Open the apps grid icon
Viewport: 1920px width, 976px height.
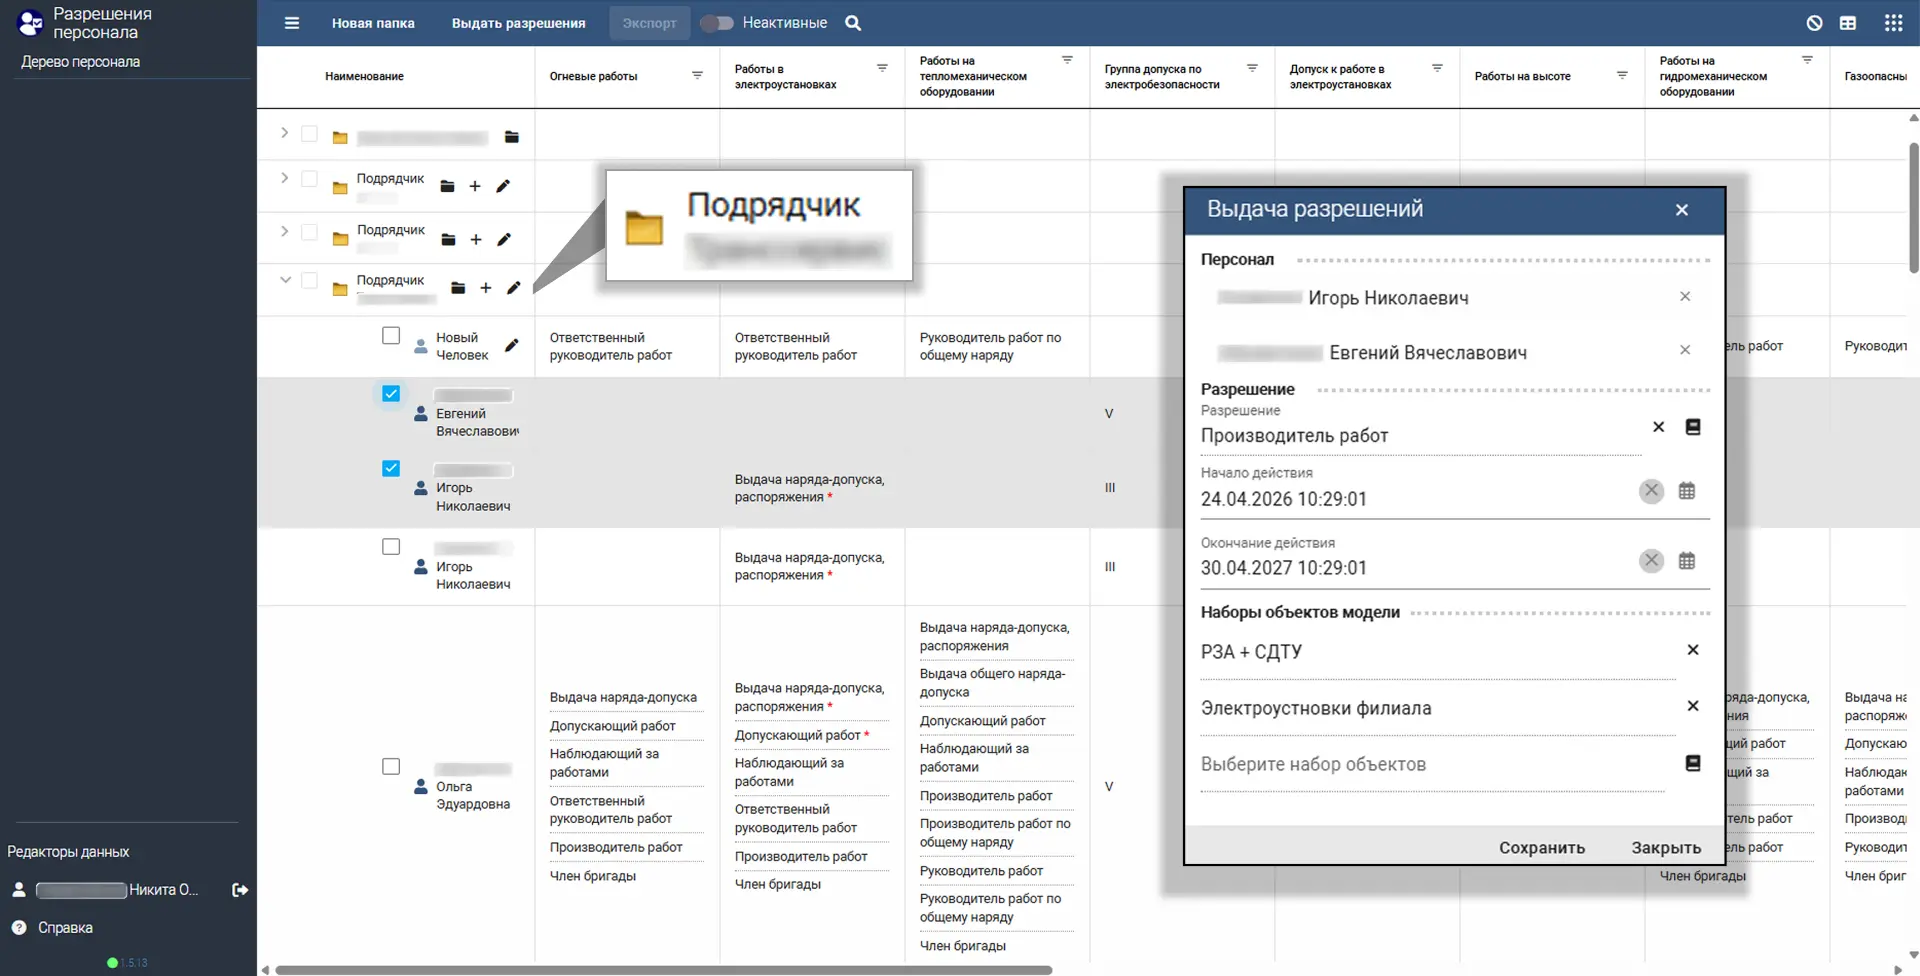click(1894, 23)
